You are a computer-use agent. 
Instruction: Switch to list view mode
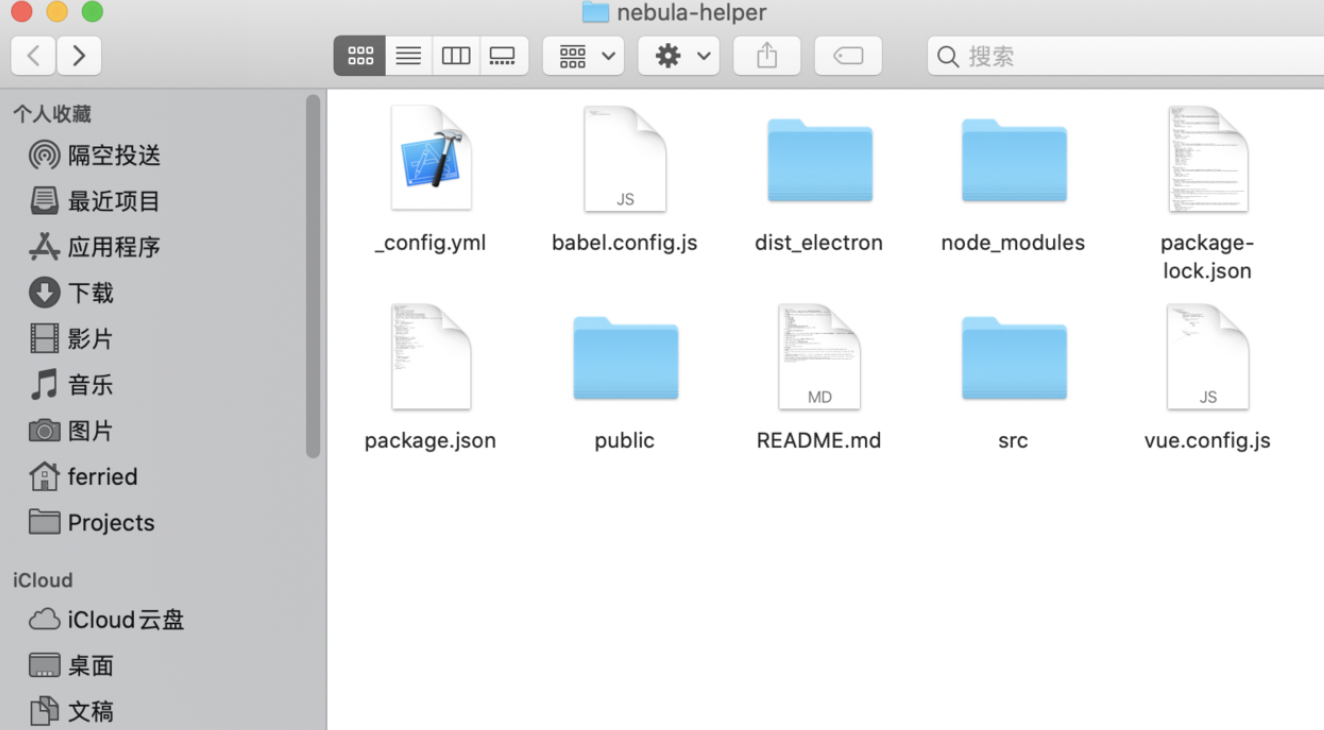[408, 56]
